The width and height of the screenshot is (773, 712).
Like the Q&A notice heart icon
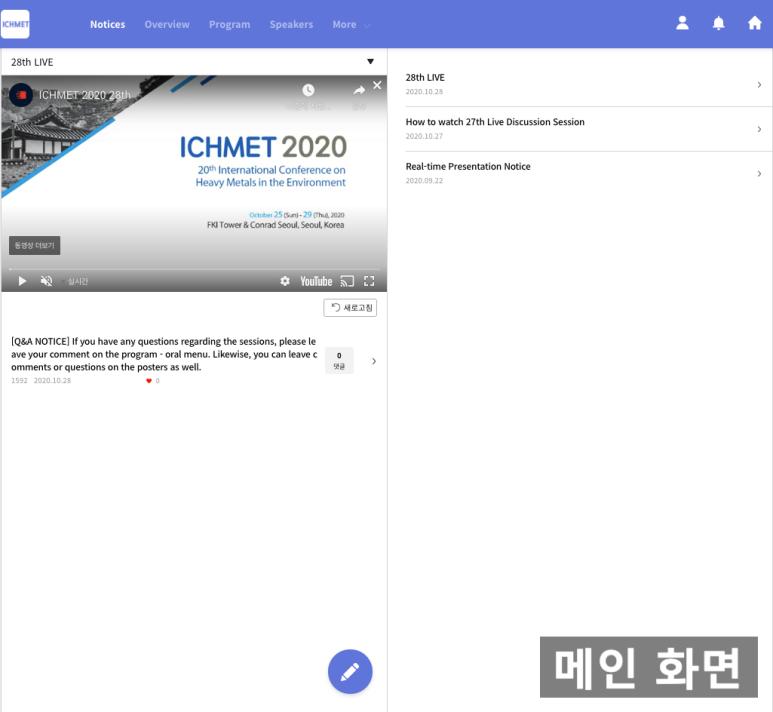149,381
